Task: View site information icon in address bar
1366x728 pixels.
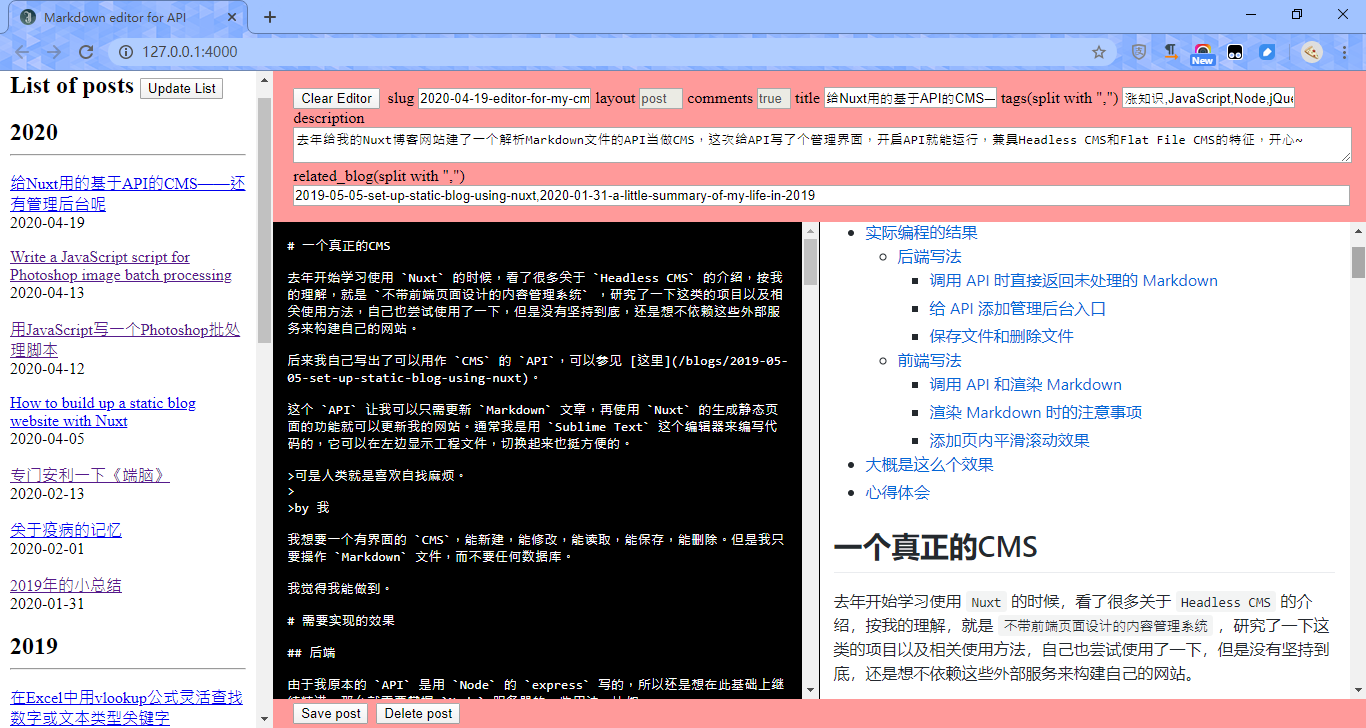Action: [125, 52]
